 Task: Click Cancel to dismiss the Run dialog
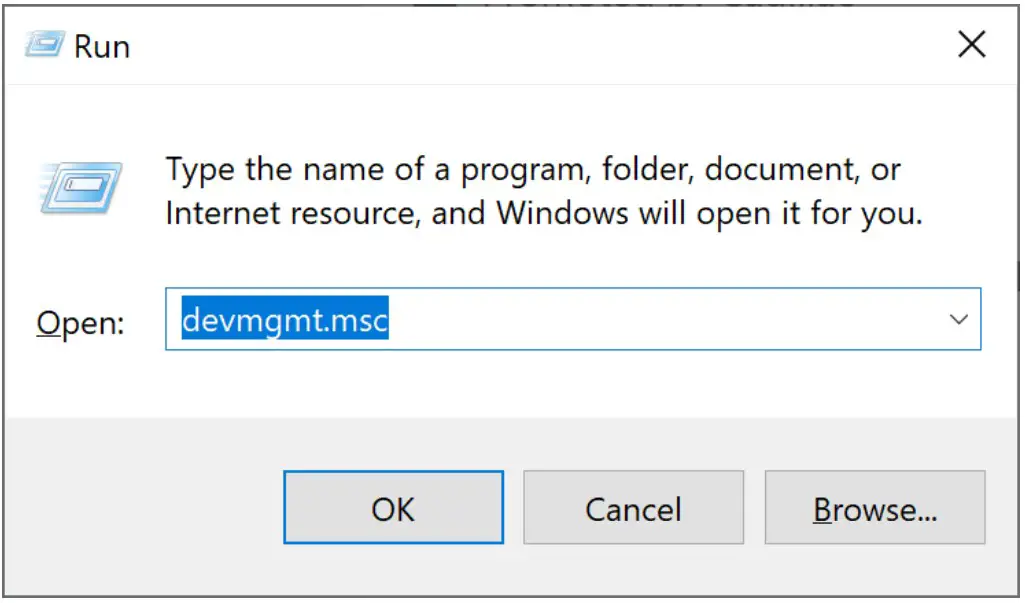point(633,508)
